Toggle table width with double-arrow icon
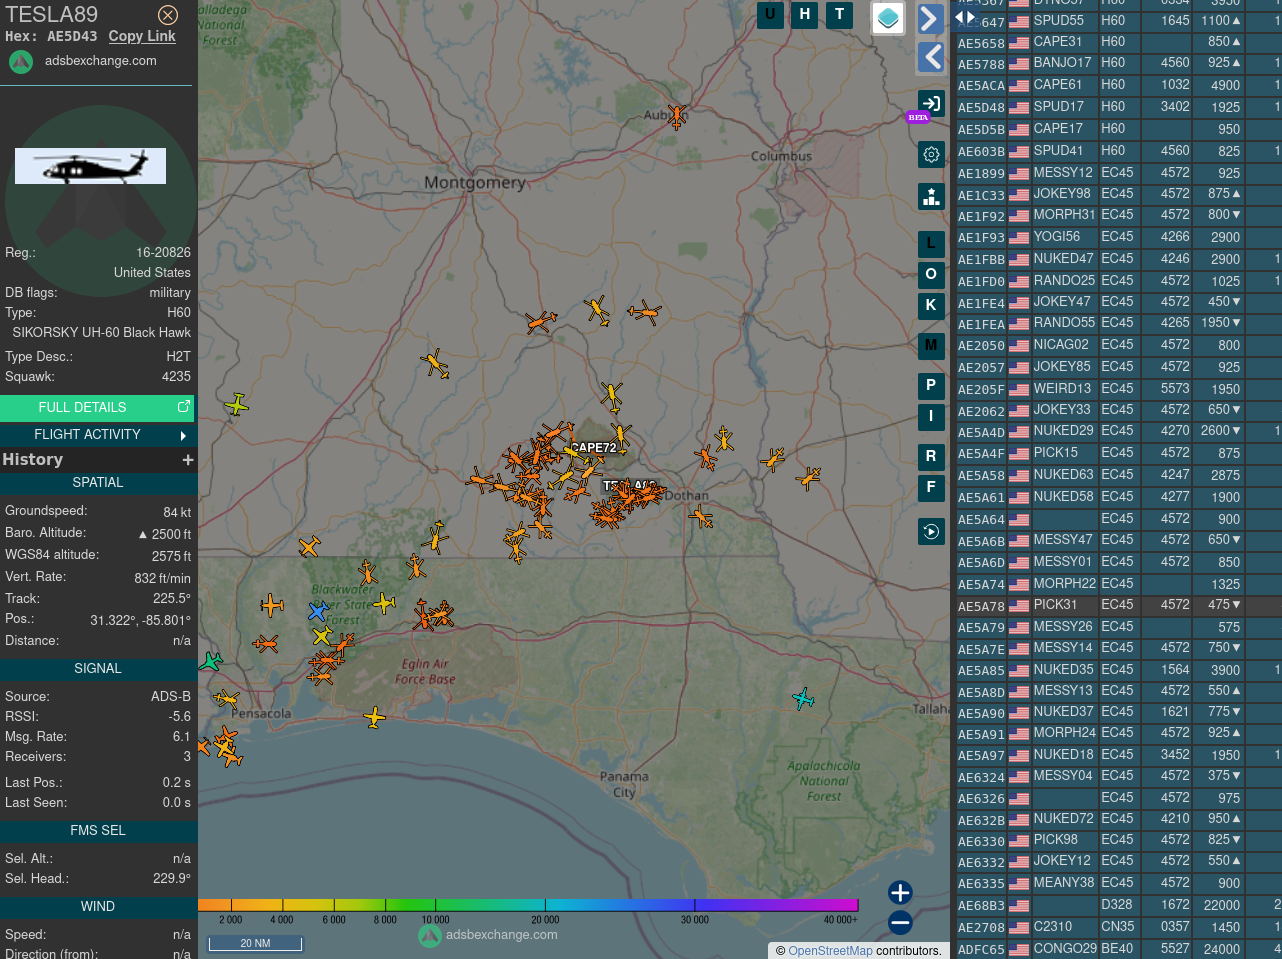 [x=965, y=17]
